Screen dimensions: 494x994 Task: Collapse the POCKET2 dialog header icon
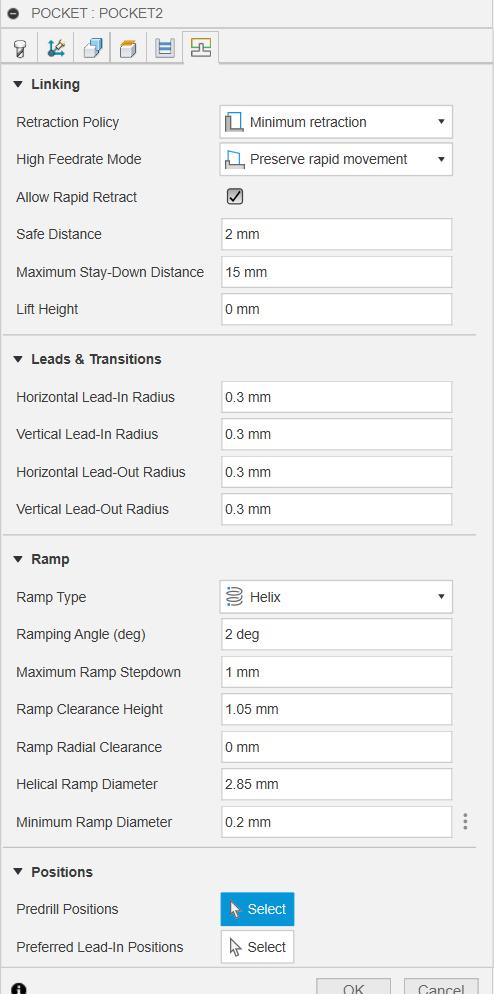pos(13,13)
